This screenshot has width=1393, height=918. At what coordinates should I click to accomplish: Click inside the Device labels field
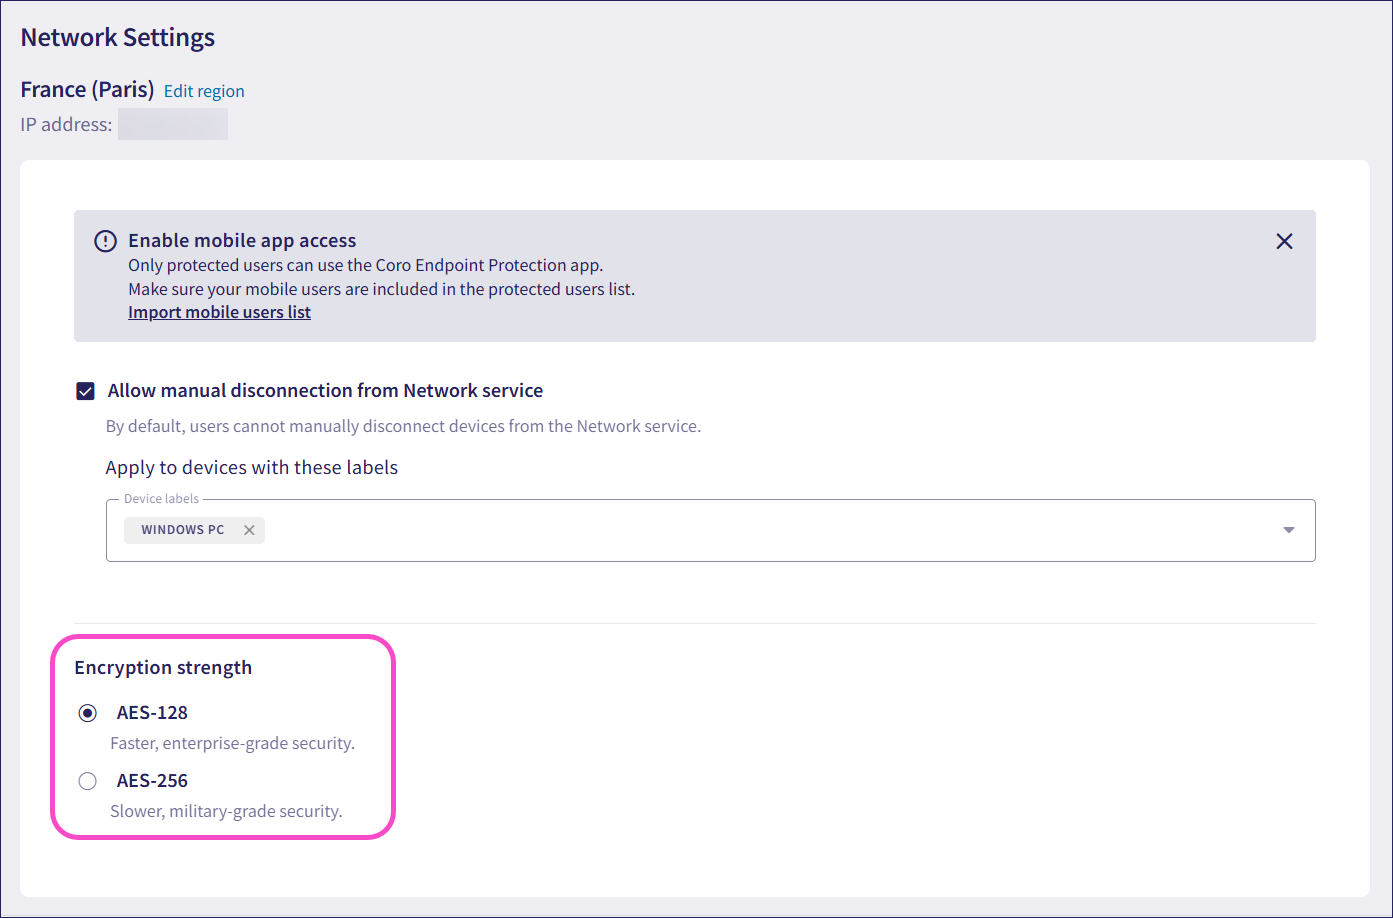tap(760, 530)
